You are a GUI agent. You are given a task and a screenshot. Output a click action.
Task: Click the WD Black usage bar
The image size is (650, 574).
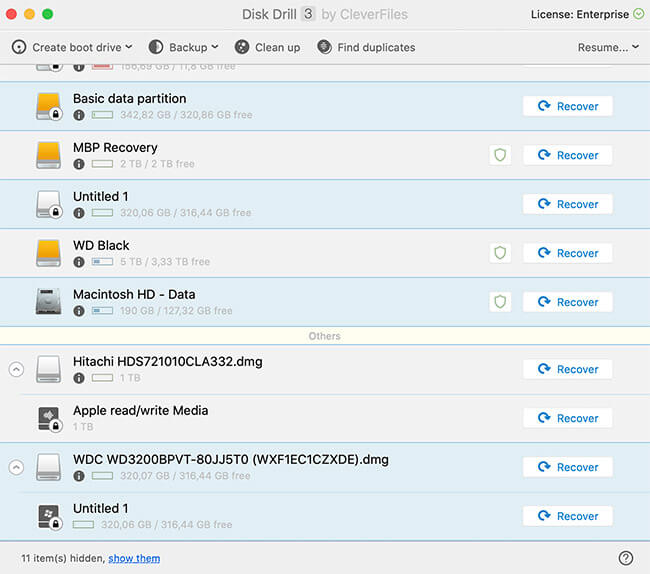(x=102, y=262)
